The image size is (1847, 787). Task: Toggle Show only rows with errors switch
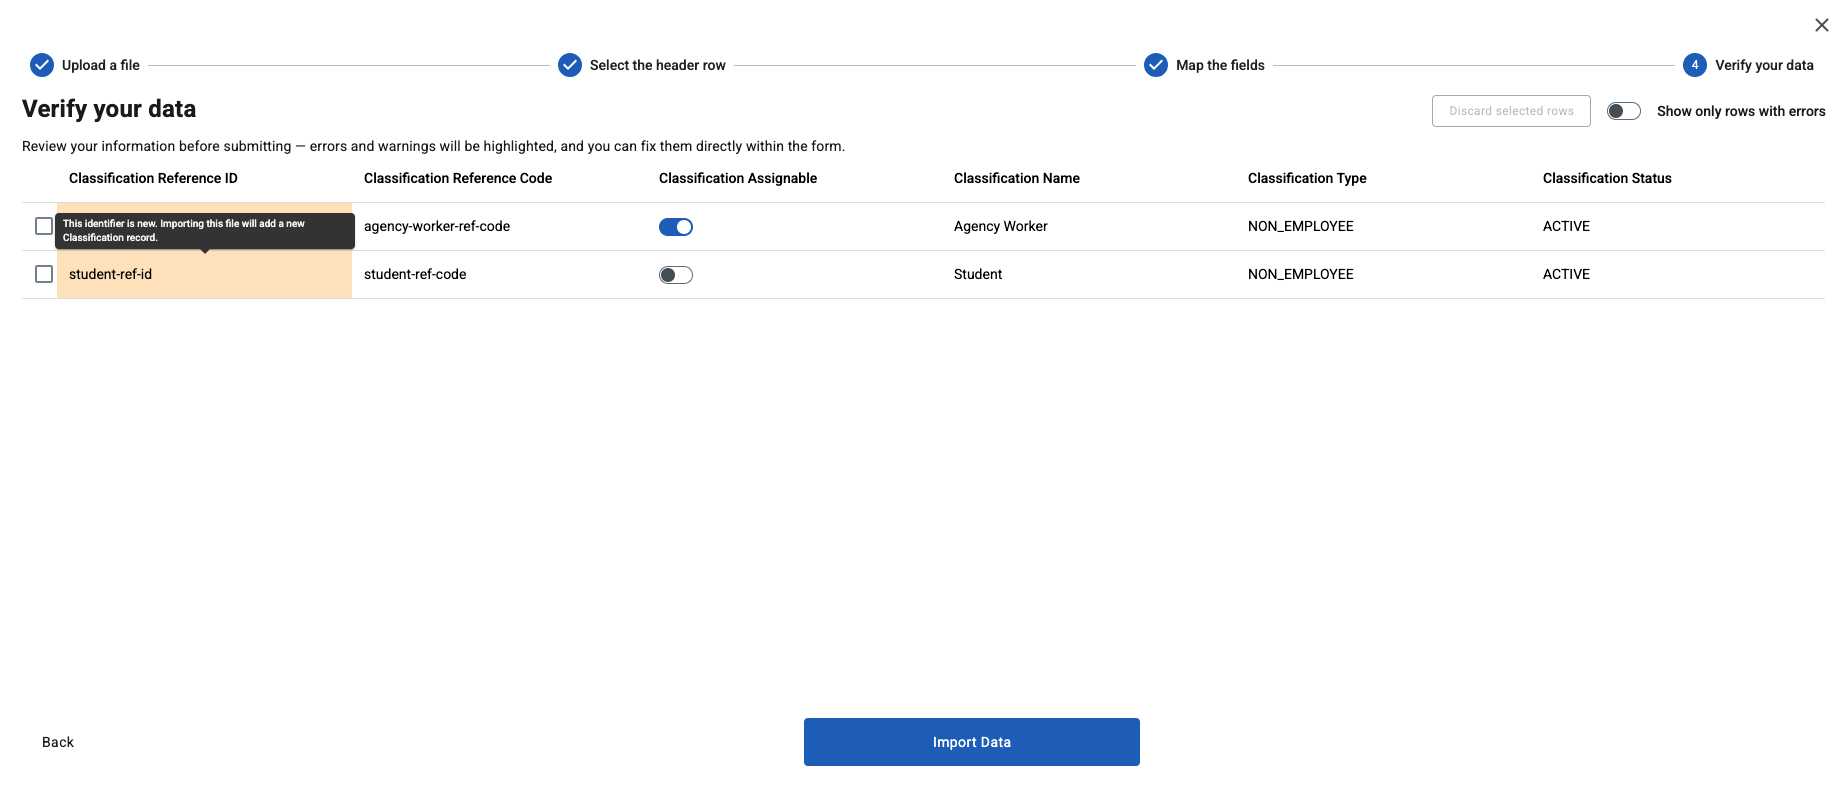click(1624, 111)
